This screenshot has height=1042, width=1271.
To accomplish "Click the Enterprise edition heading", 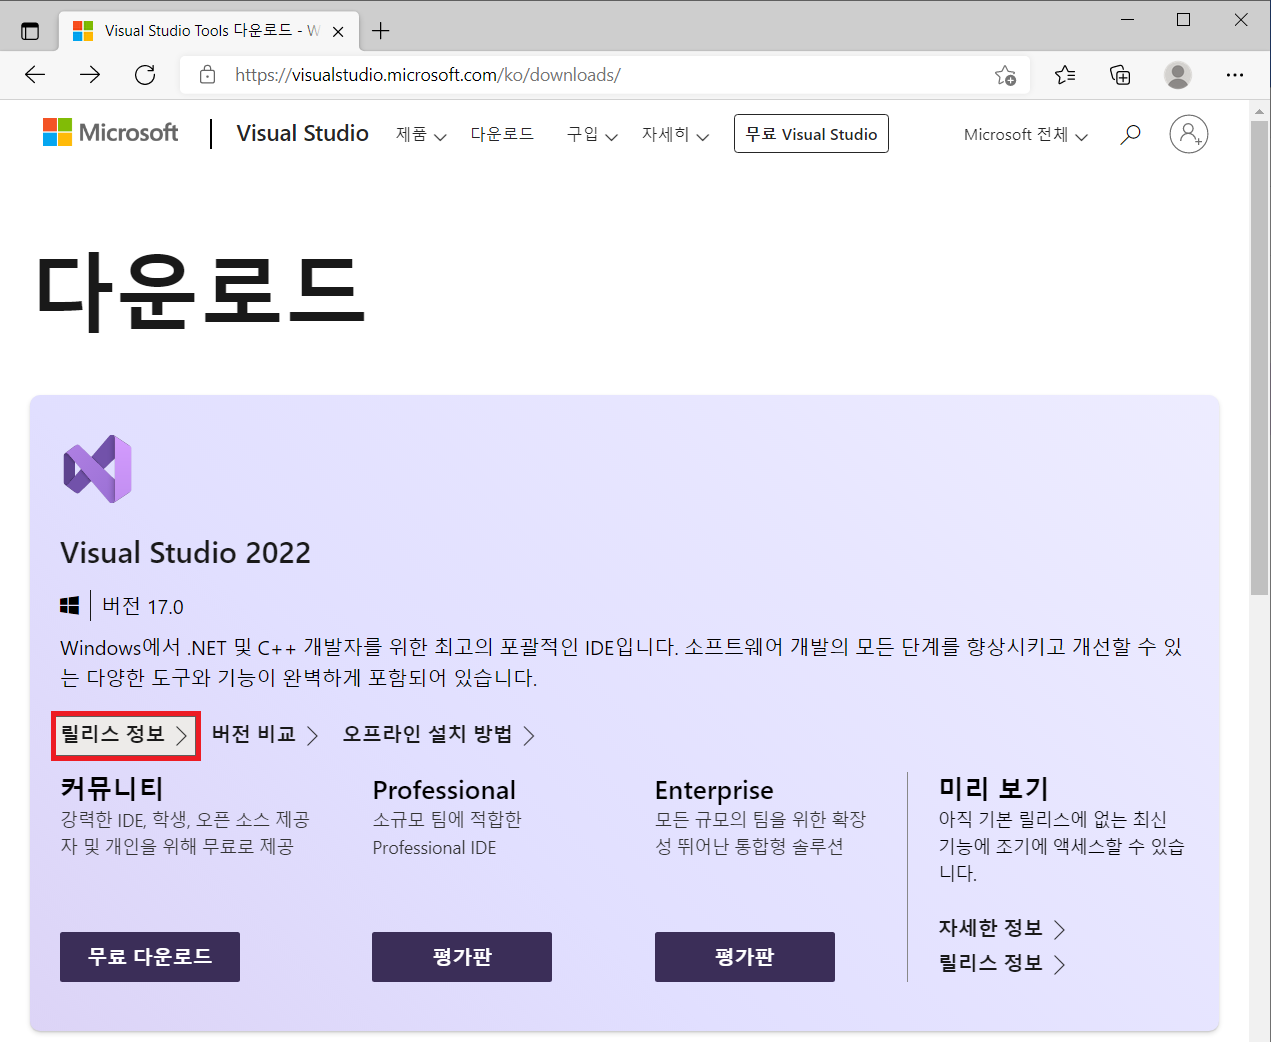I will coord(714,790).
